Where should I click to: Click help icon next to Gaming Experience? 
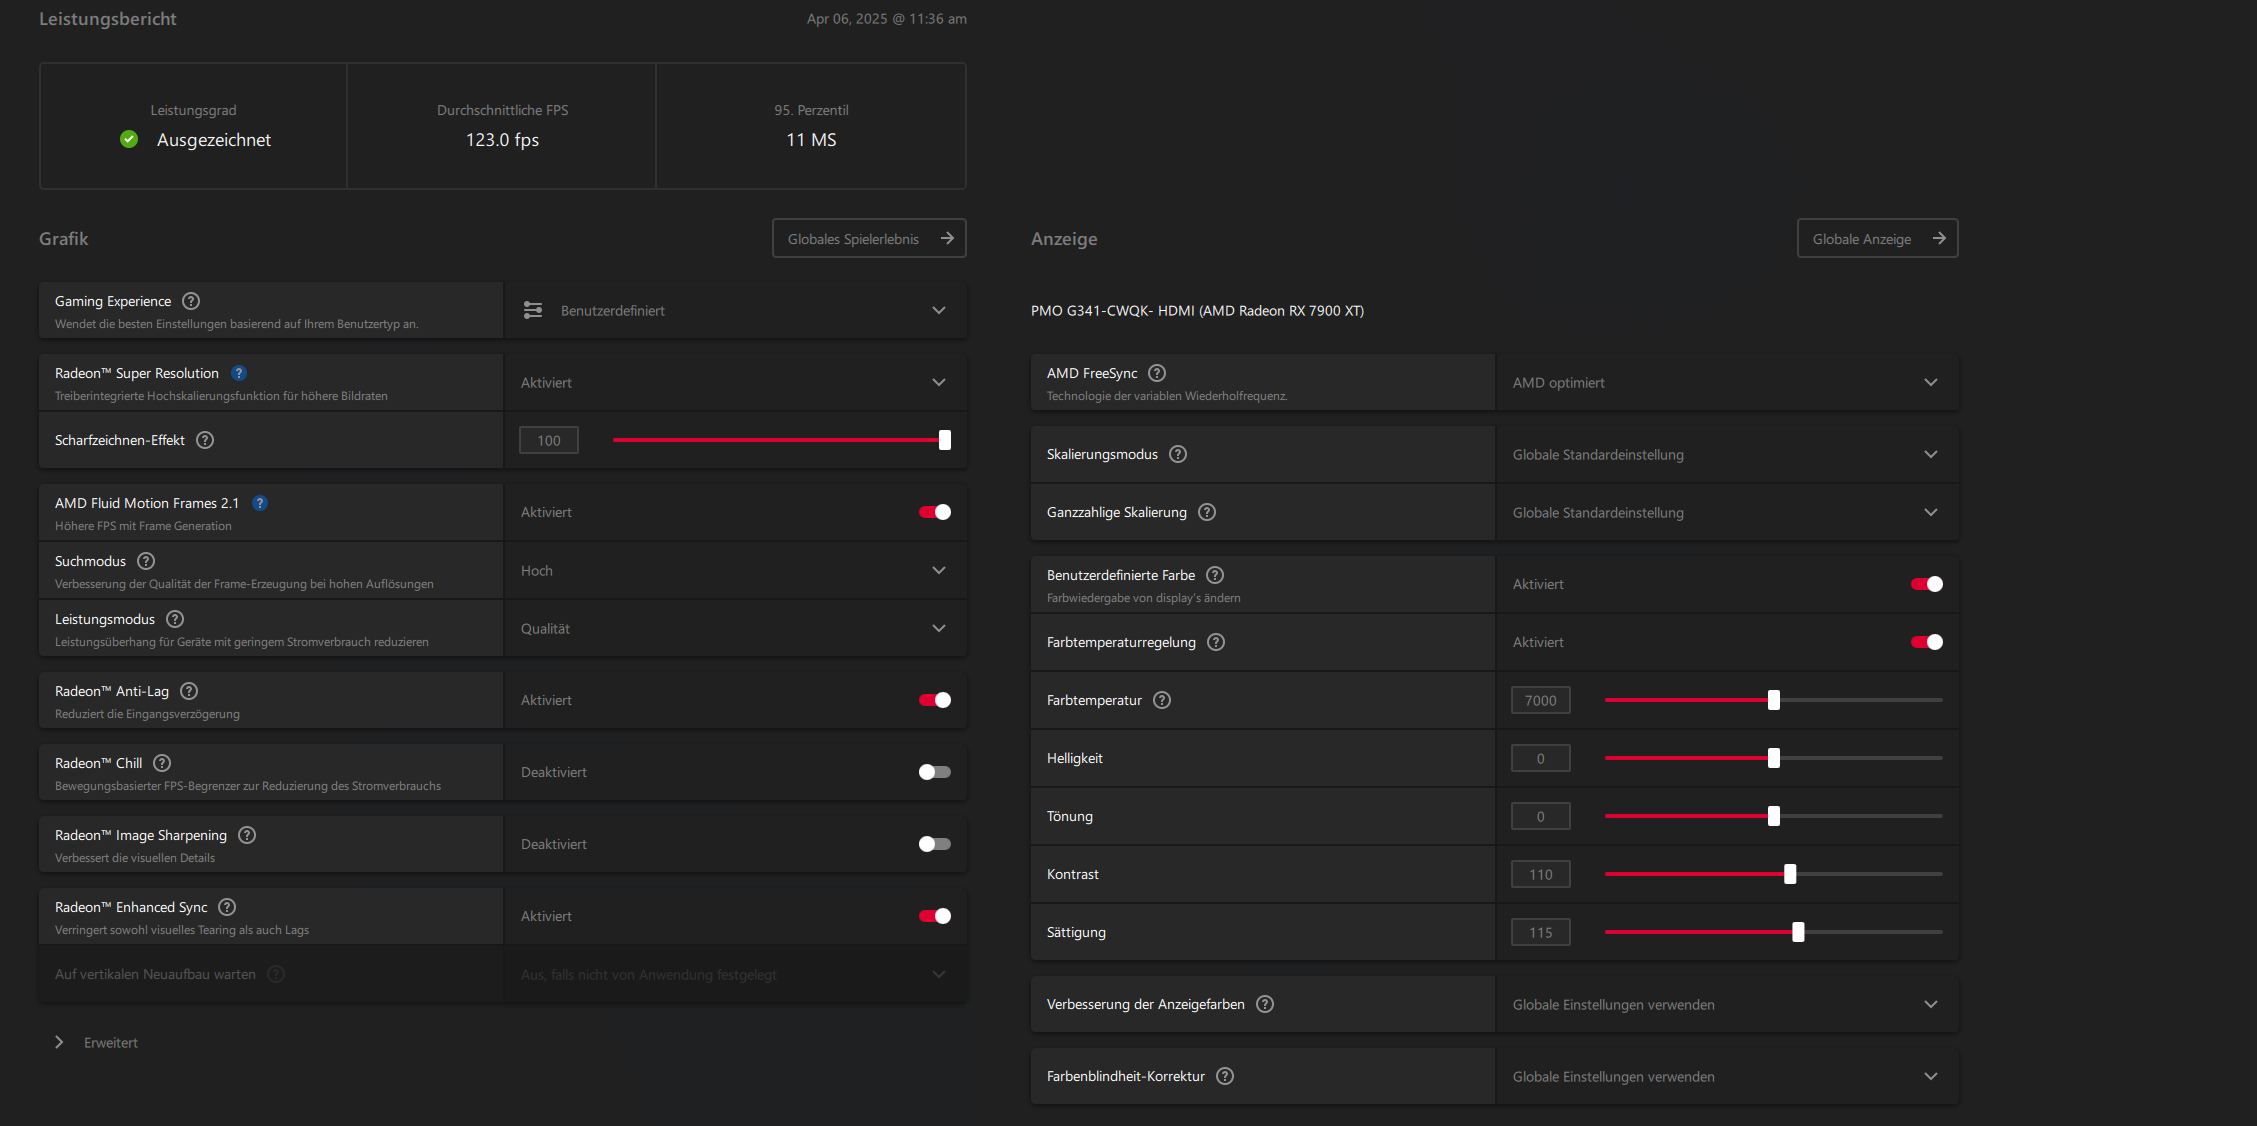191,301
